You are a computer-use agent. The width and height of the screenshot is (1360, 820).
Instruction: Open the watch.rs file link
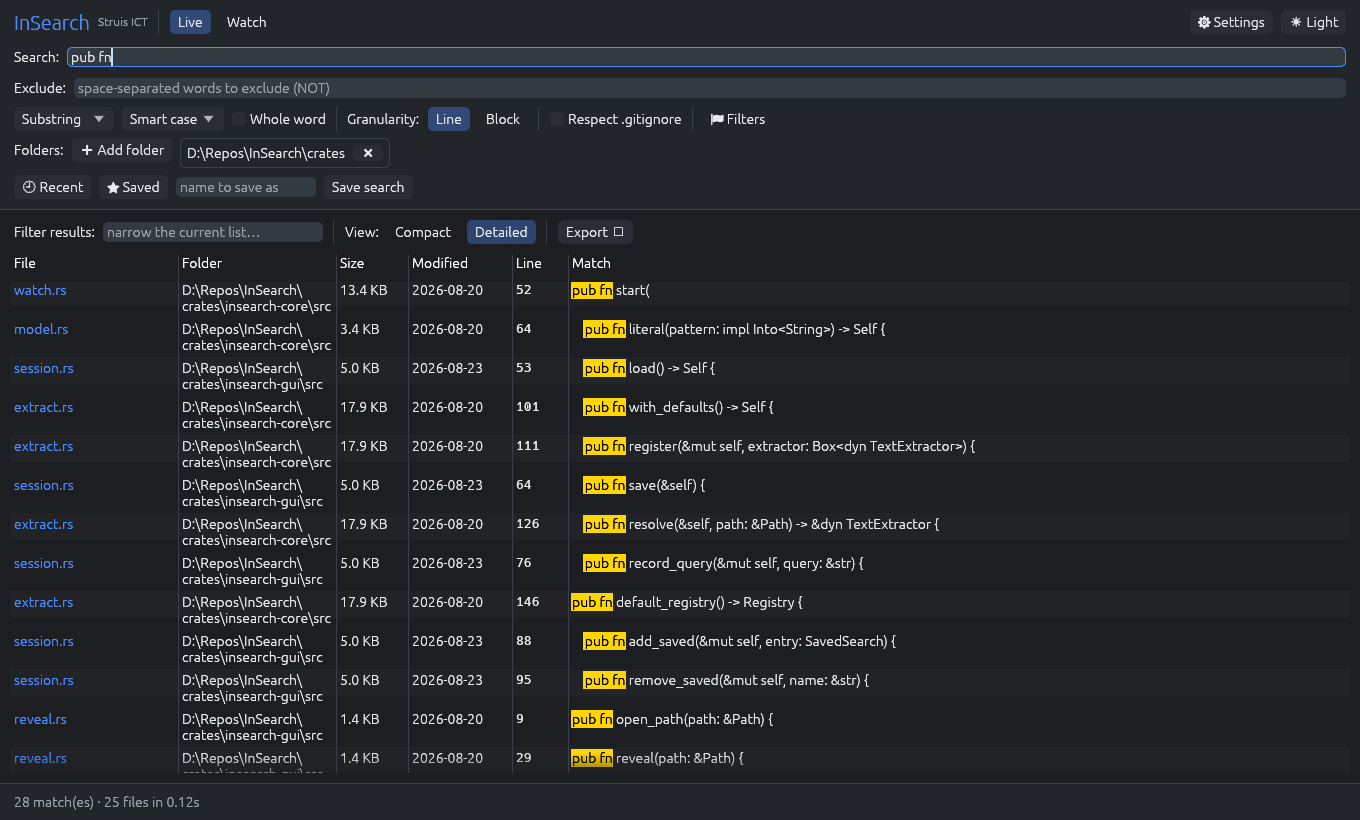point(40,290)
